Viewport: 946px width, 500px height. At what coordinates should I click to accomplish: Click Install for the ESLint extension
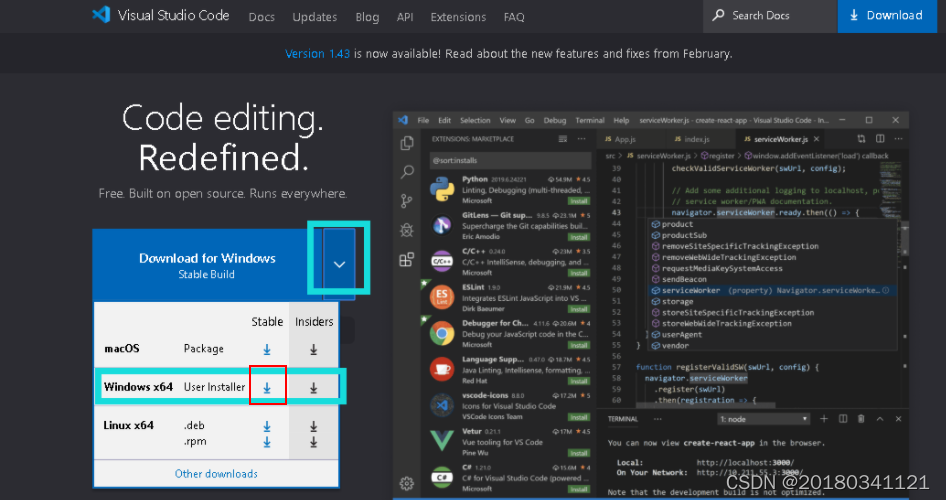[579, 309]
